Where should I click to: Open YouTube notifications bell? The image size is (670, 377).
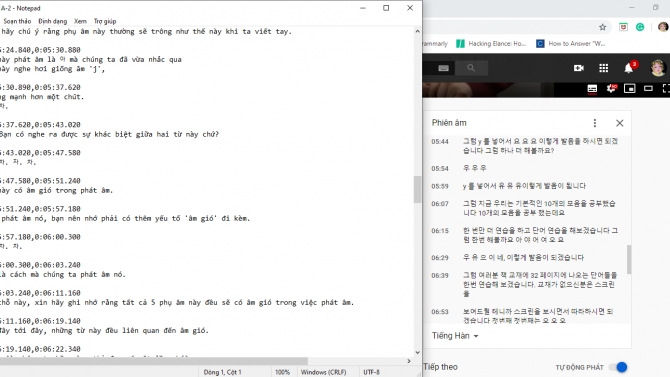point(629,68)
